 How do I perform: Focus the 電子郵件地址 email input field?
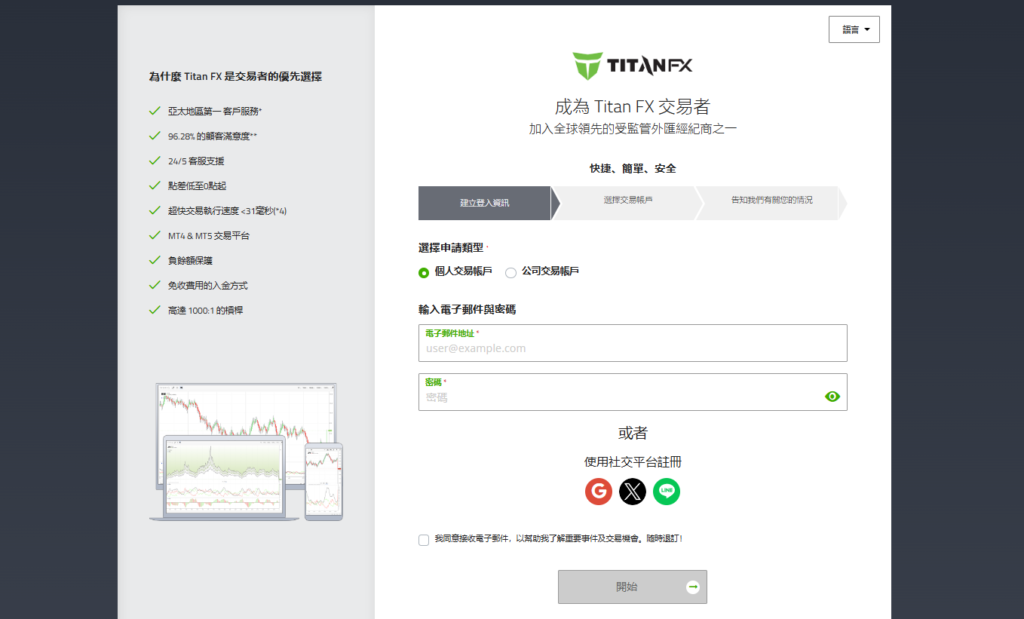[633, 343]
